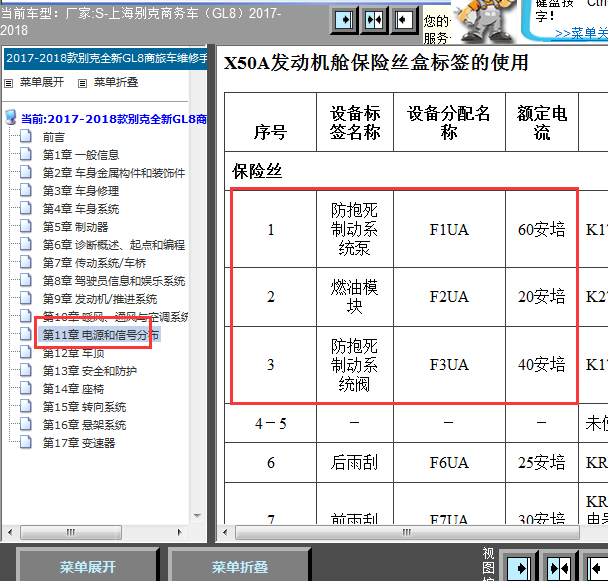Image resolution: width=608 pixels, height=581 pixels.
Task: Click table cell 25安培
Action: [542, 462]
